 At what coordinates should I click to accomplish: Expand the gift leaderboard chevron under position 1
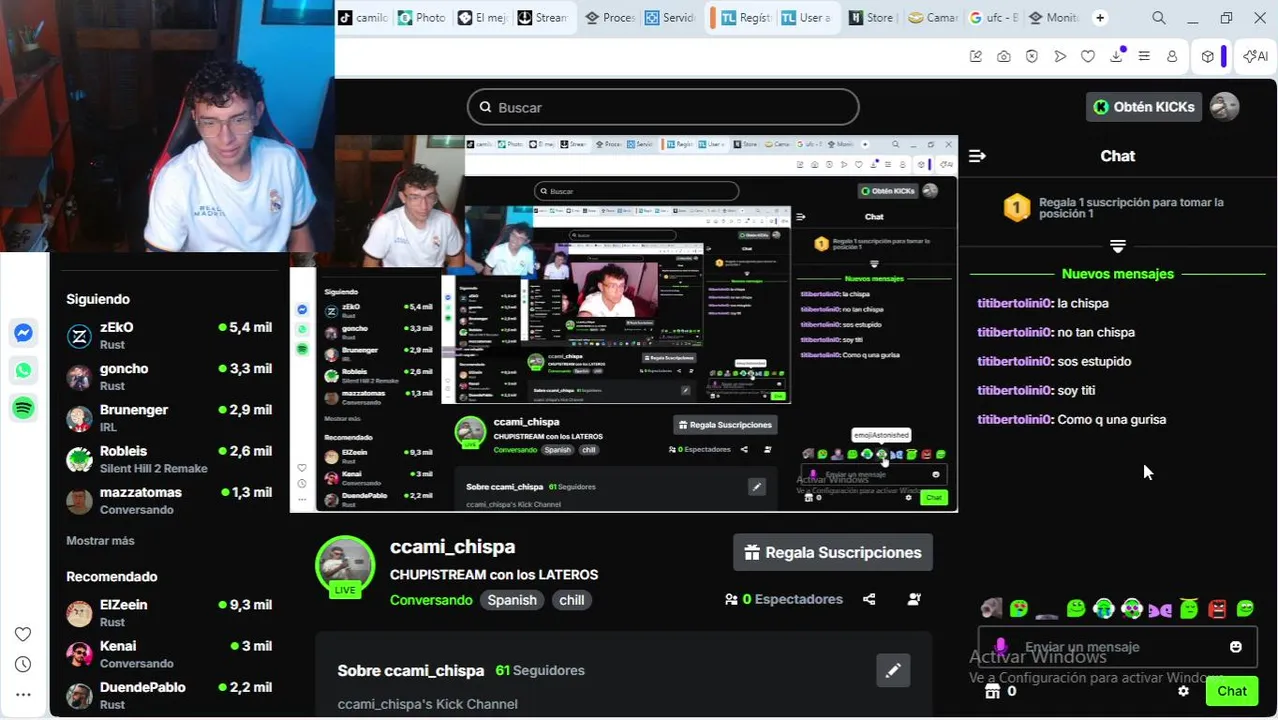[x=1118, y=245]
